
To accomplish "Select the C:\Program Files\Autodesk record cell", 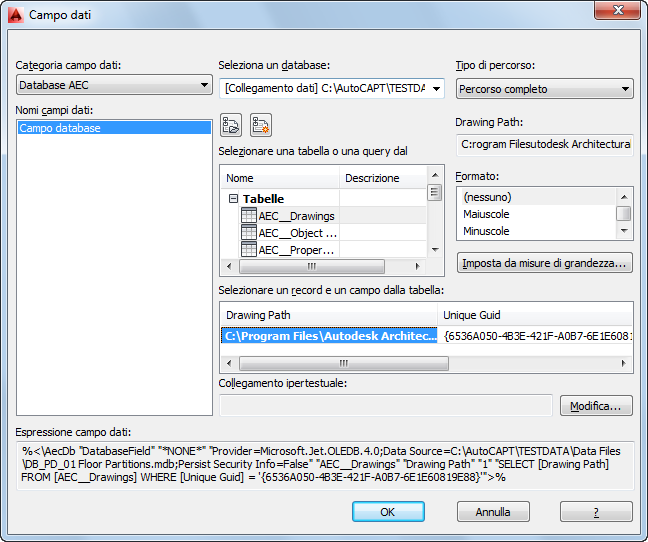I will pos(329,335).
